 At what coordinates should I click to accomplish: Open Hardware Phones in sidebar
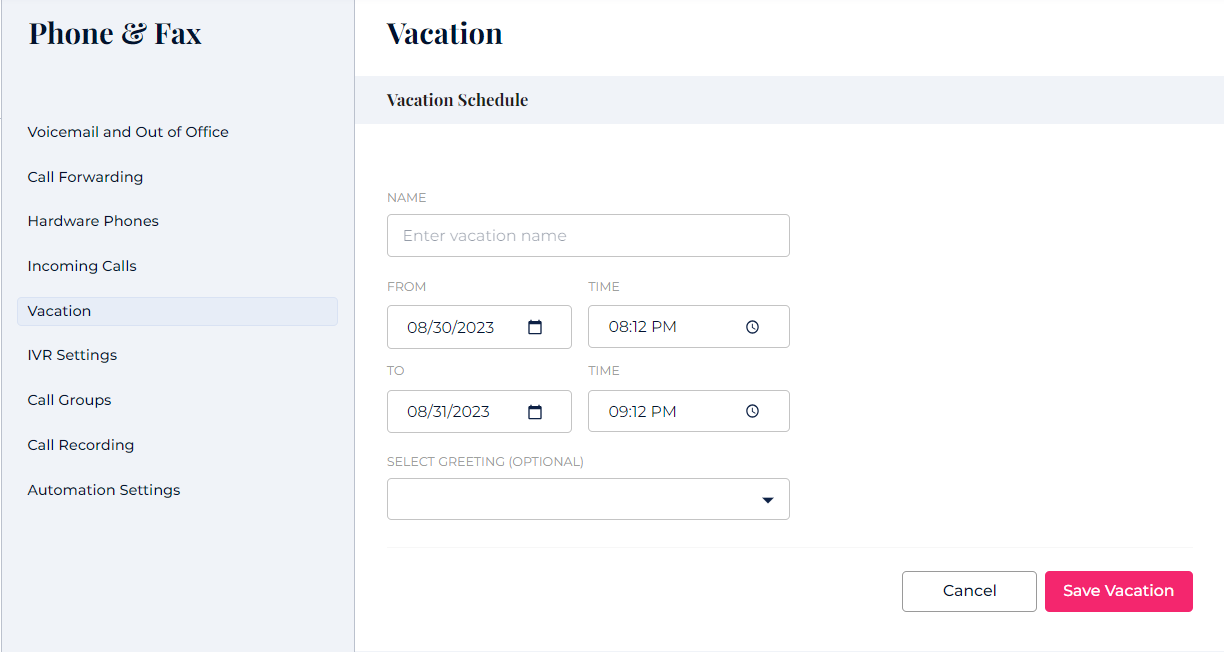pyautogui.click(x=93, y=221)
